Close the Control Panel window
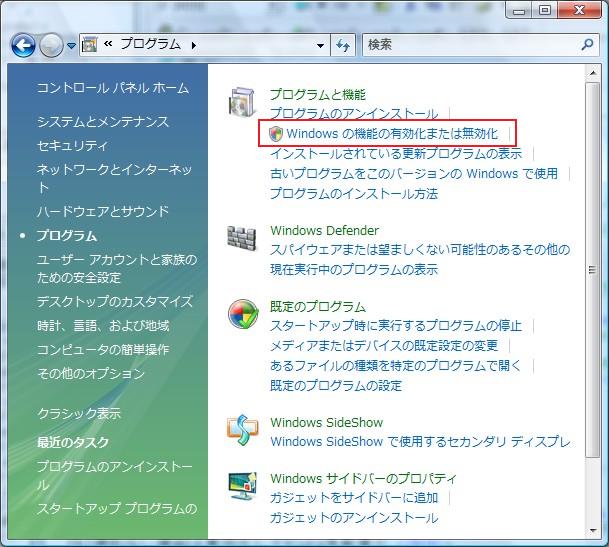Screen dimensions: 609x547 pos(579,10)
